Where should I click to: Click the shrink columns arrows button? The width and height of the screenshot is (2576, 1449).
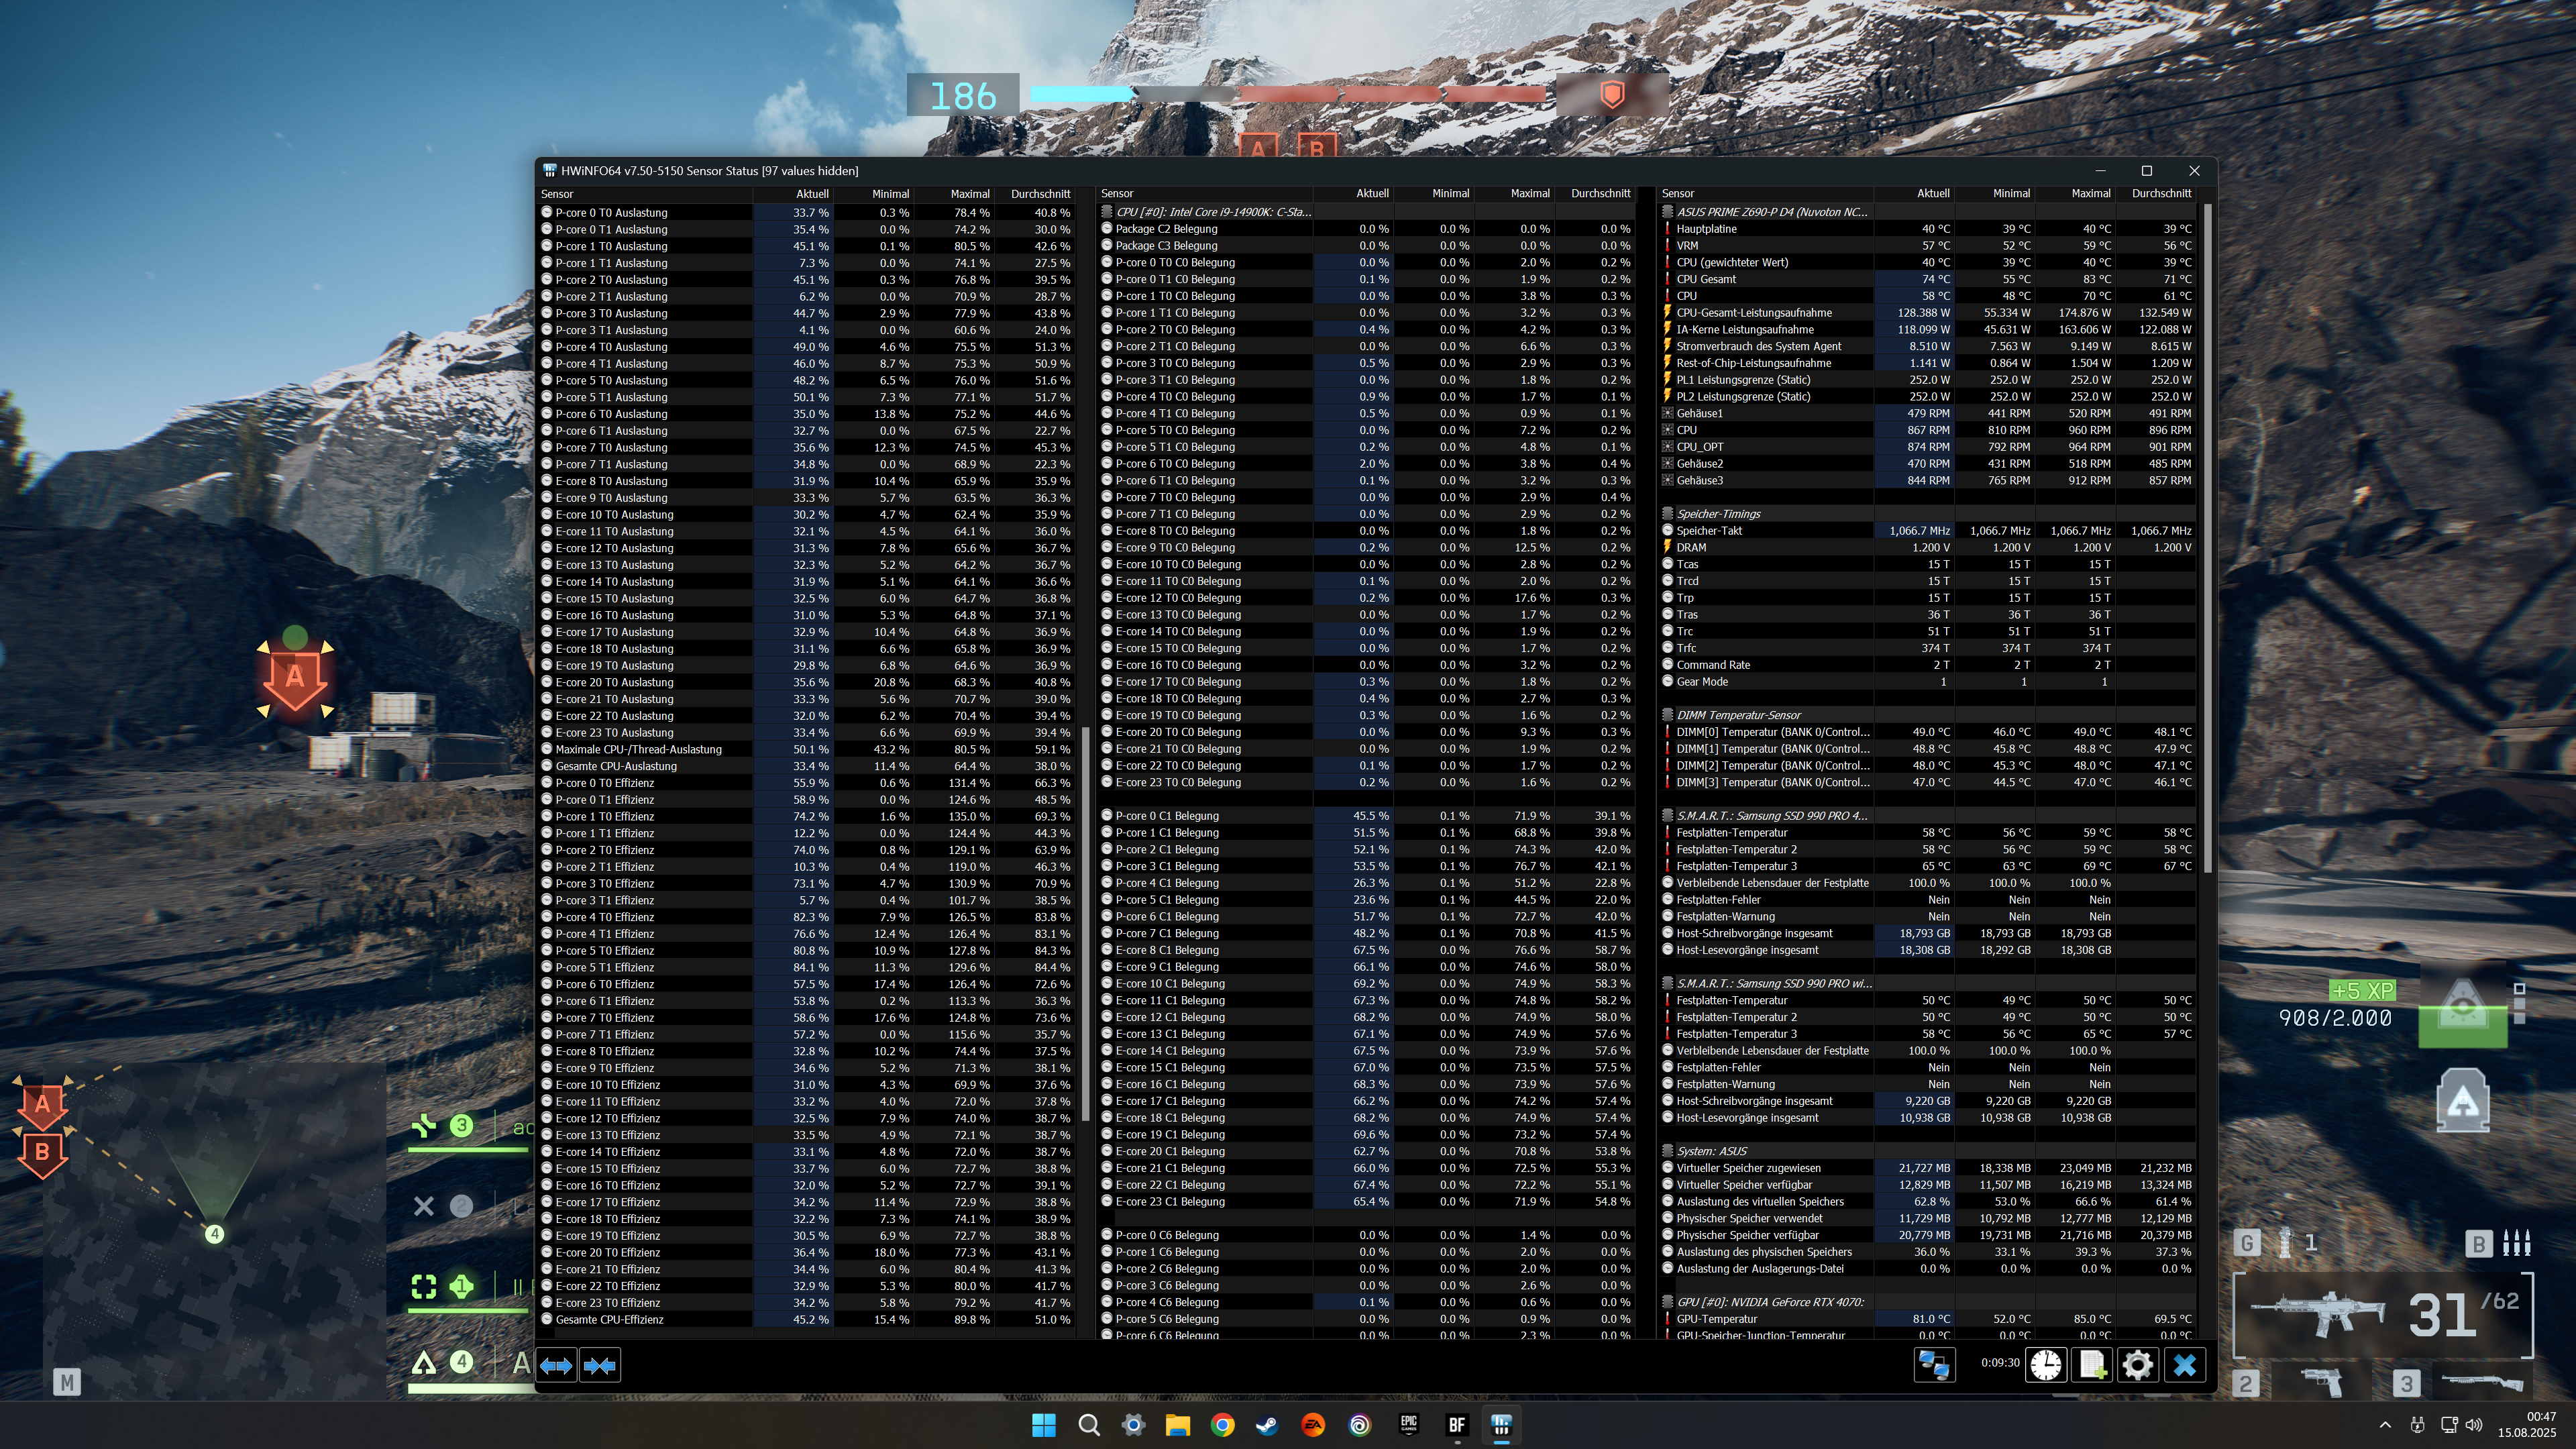click(600, 1365)
